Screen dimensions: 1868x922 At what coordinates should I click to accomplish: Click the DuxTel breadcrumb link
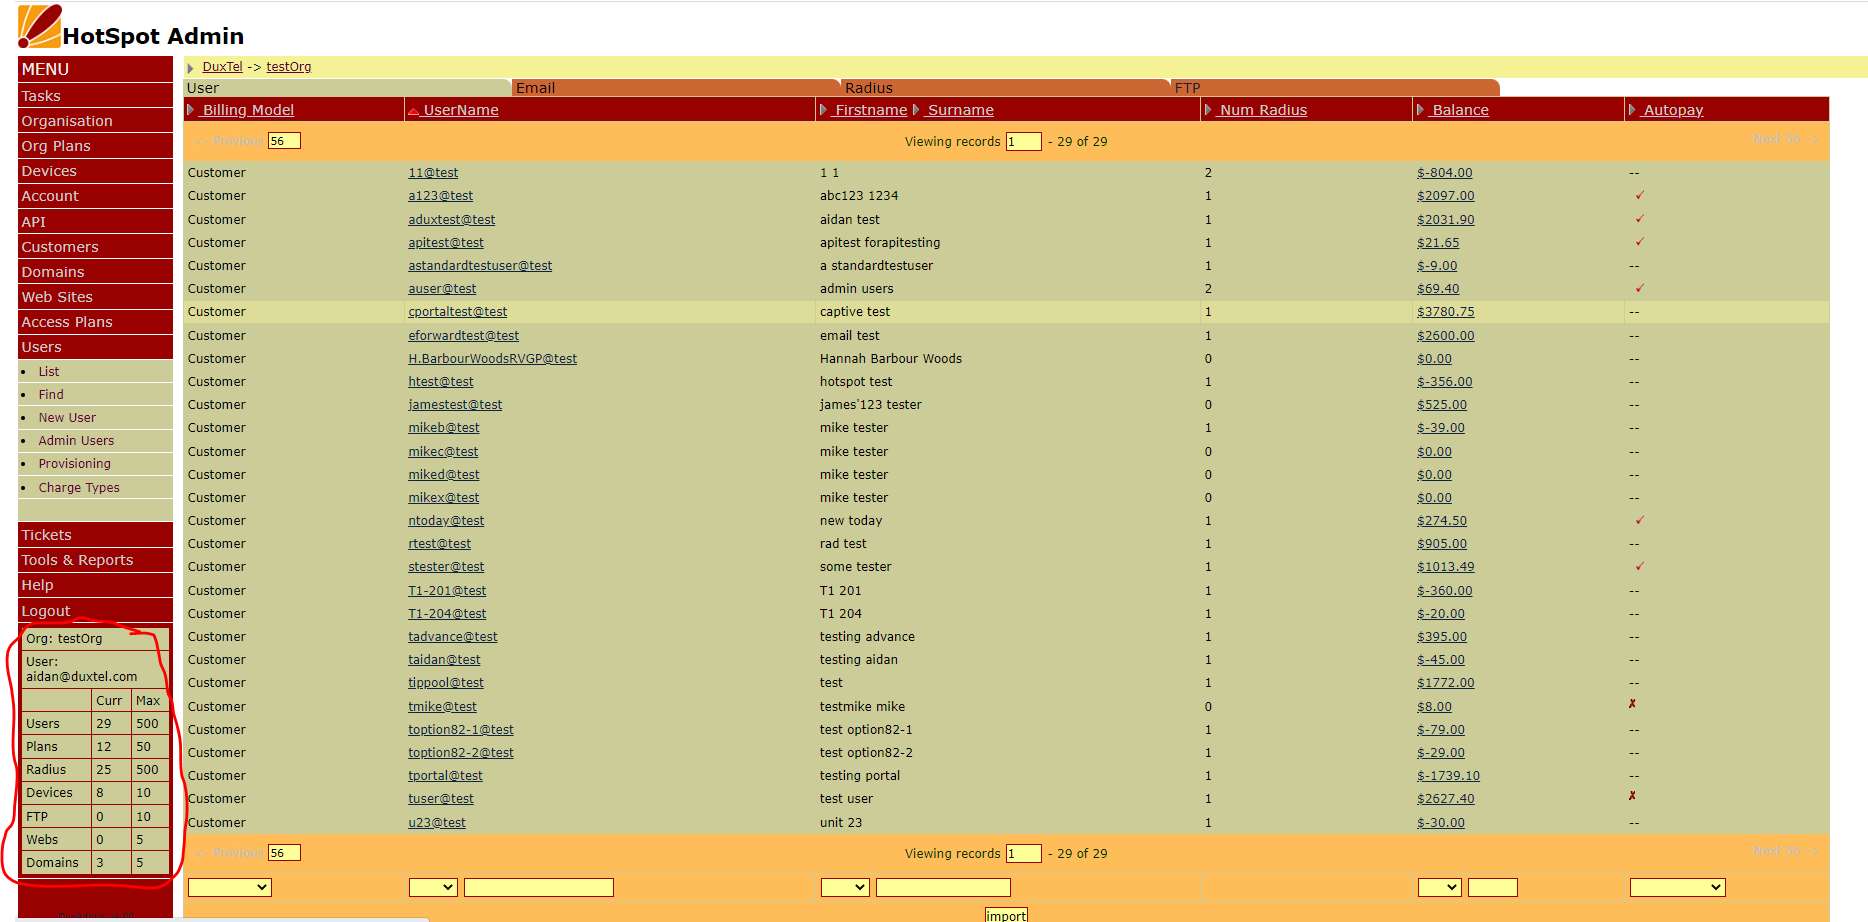tap(222, 67)
